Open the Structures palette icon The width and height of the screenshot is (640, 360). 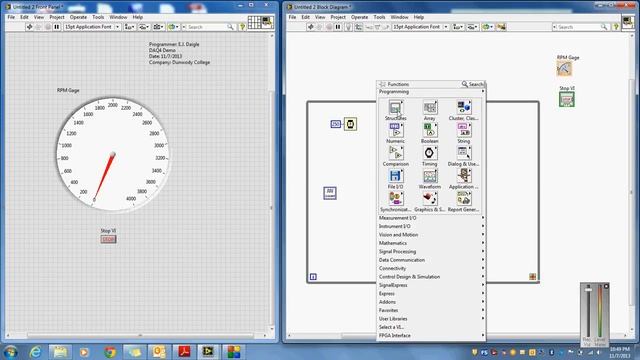(395, 108)
